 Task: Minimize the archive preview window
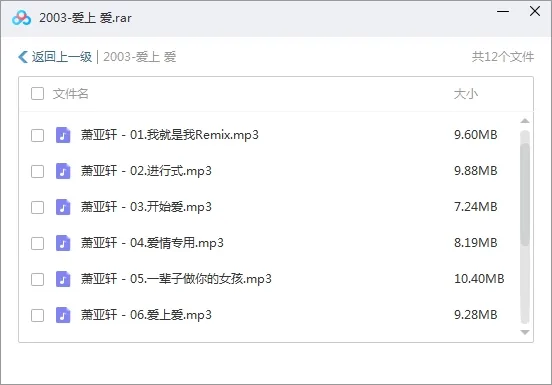pyautogui.click(x=503, y=12)
